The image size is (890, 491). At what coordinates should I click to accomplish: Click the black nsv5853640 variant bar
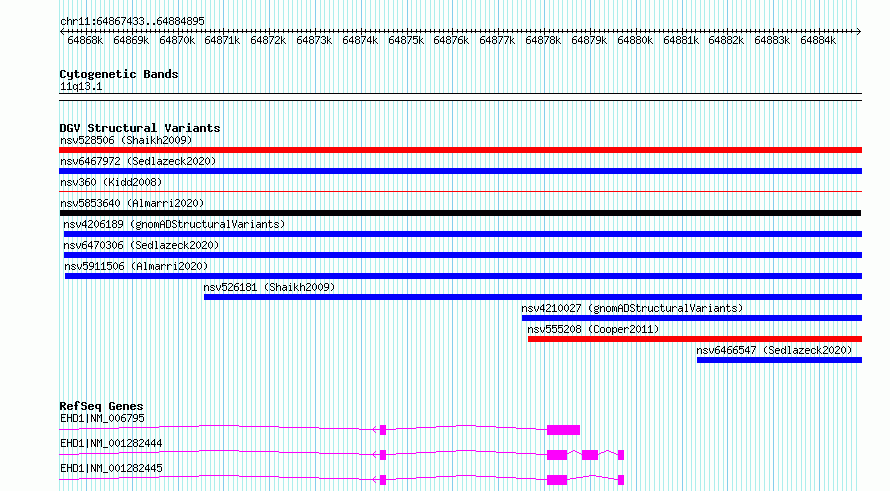pos(460,213)
